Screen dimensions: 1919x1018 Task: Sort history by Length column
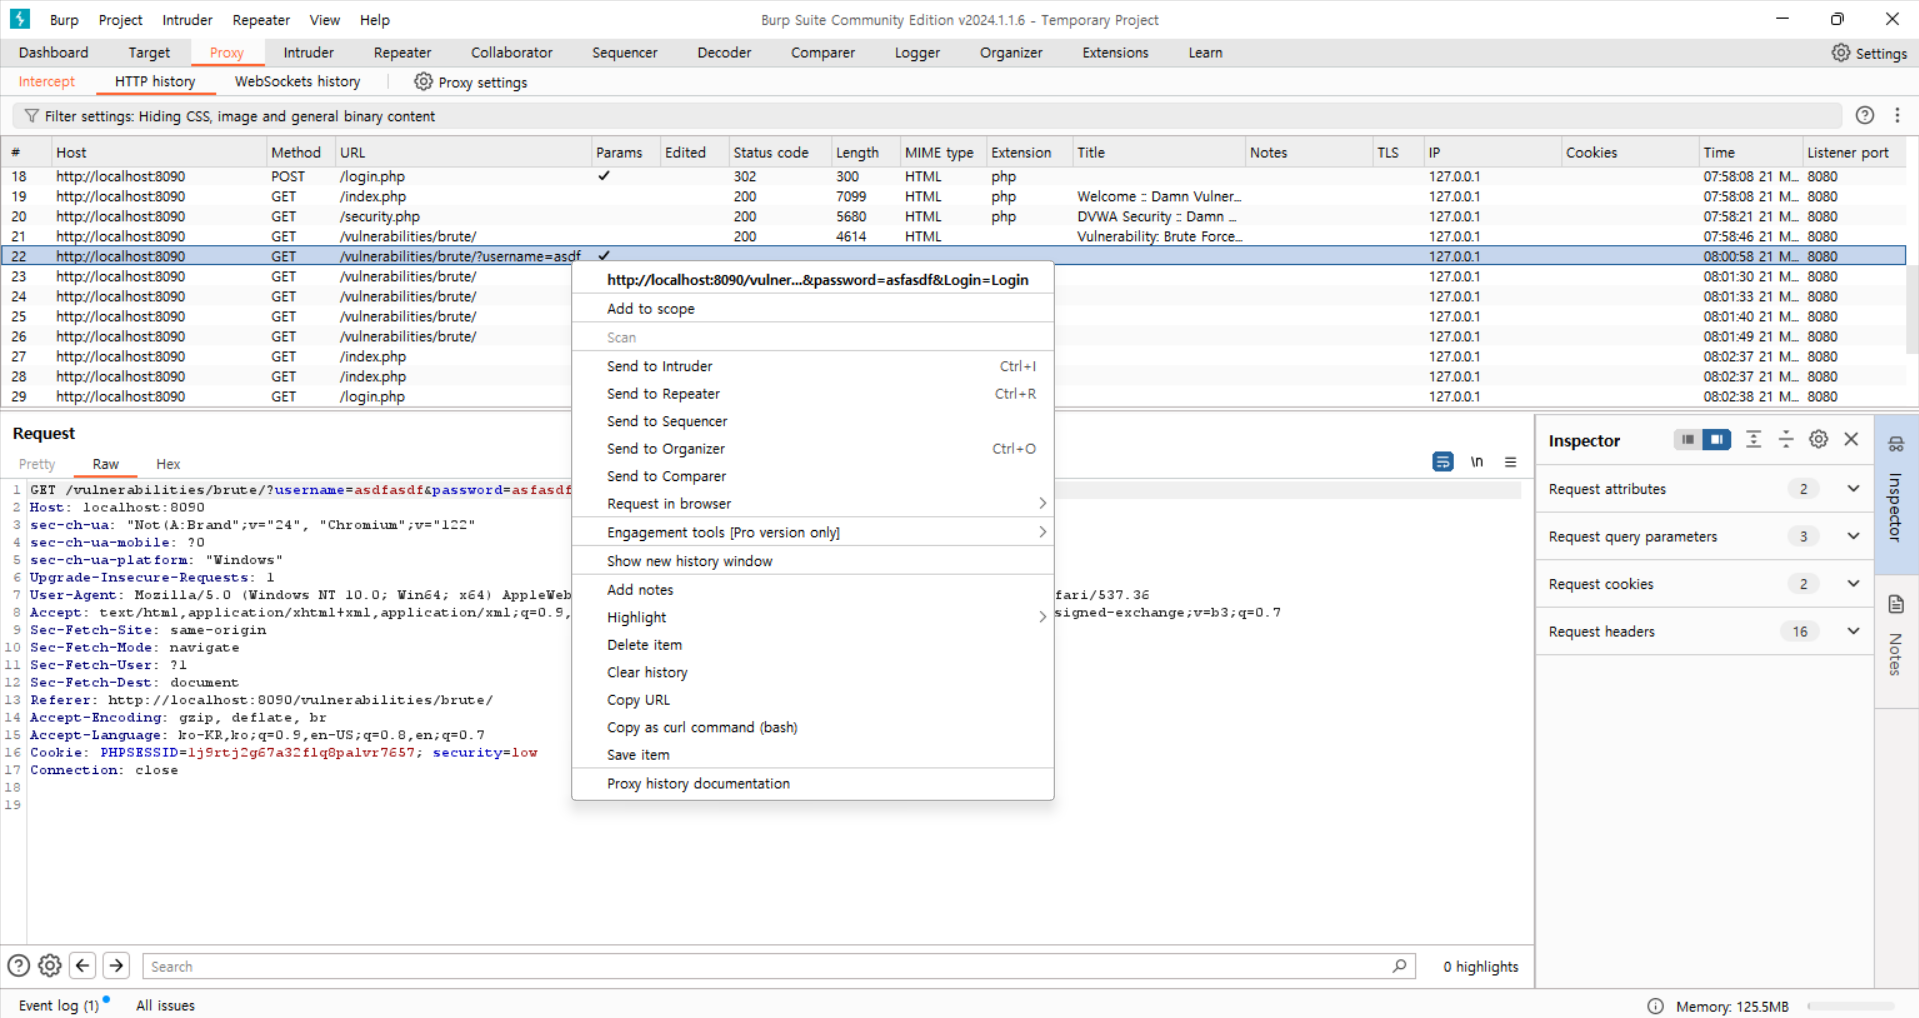point(866,153)
